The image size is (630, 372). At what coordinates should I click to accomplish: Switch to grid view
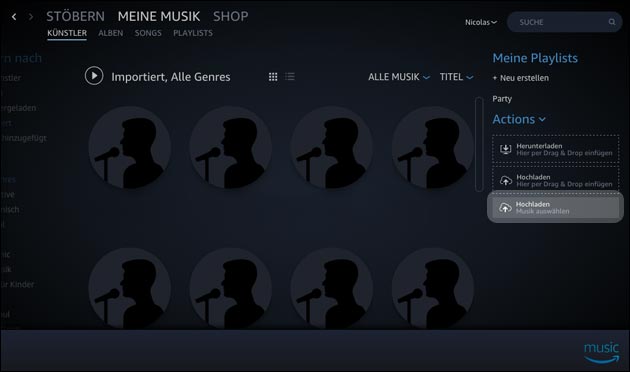[x=273, y=76]
